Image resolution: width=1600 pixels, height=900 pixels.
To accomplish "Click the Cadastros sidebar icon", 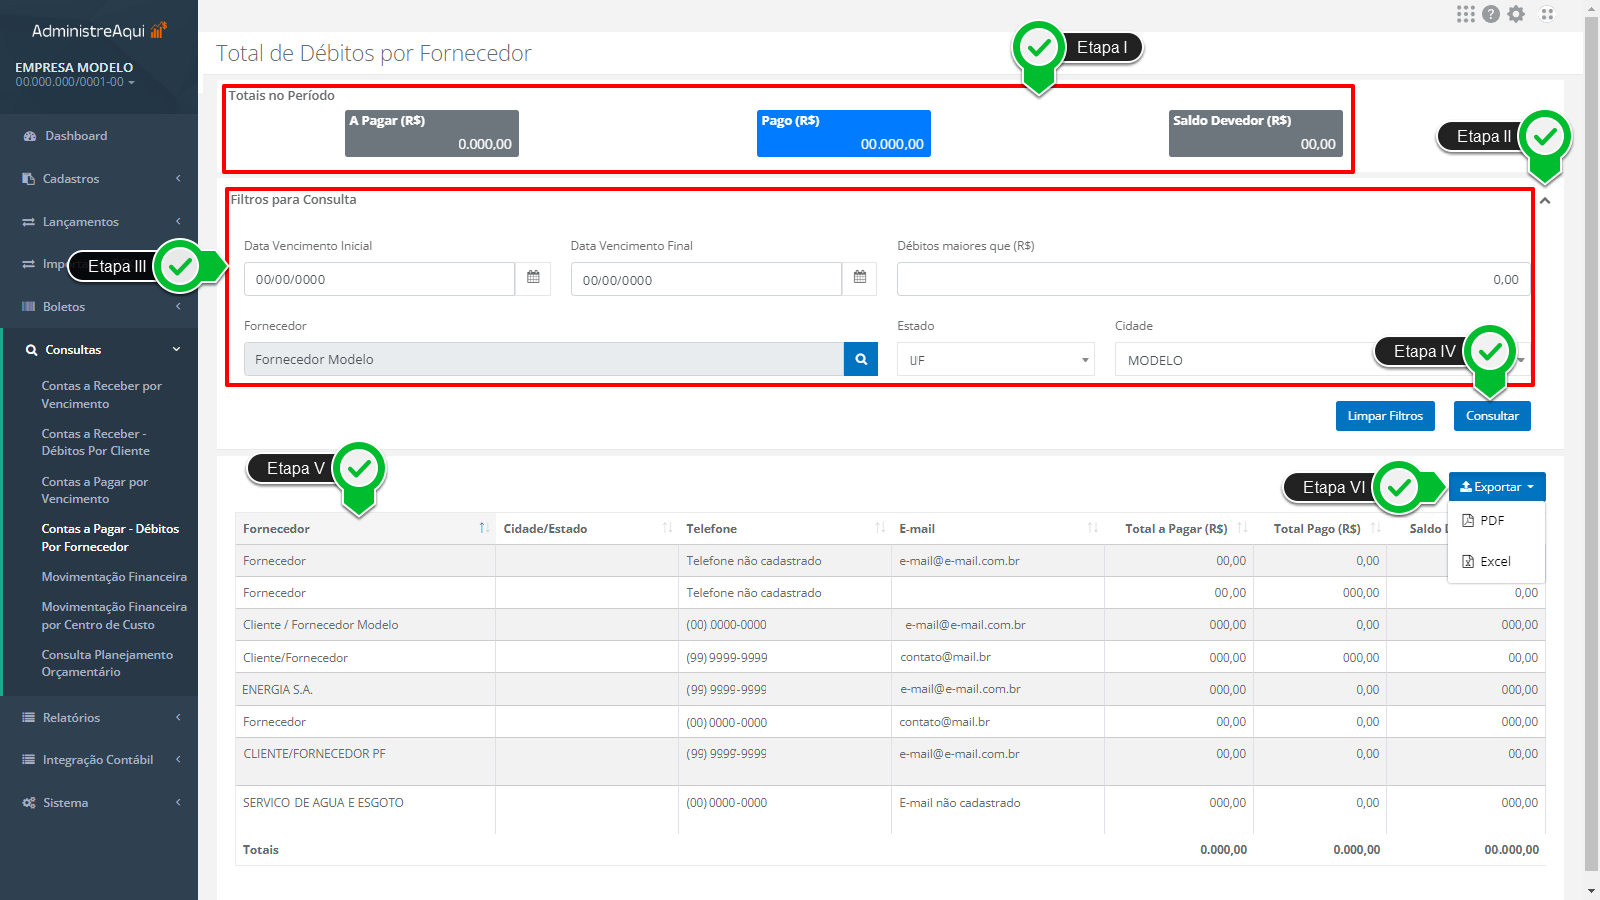I will tap(29, 179).
